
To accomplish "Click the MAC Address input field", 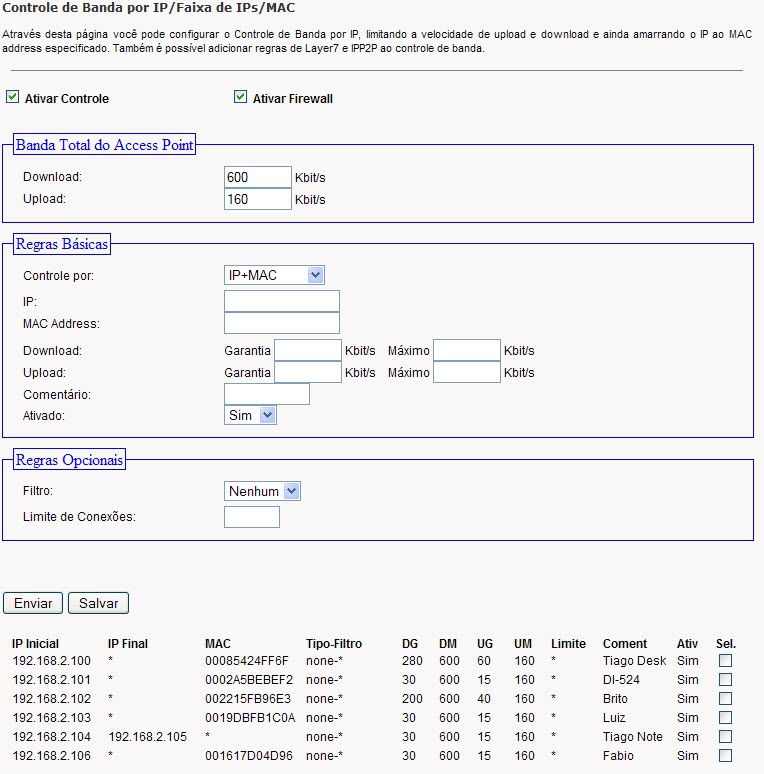I will pyautogui.click(x=282, y=323).
